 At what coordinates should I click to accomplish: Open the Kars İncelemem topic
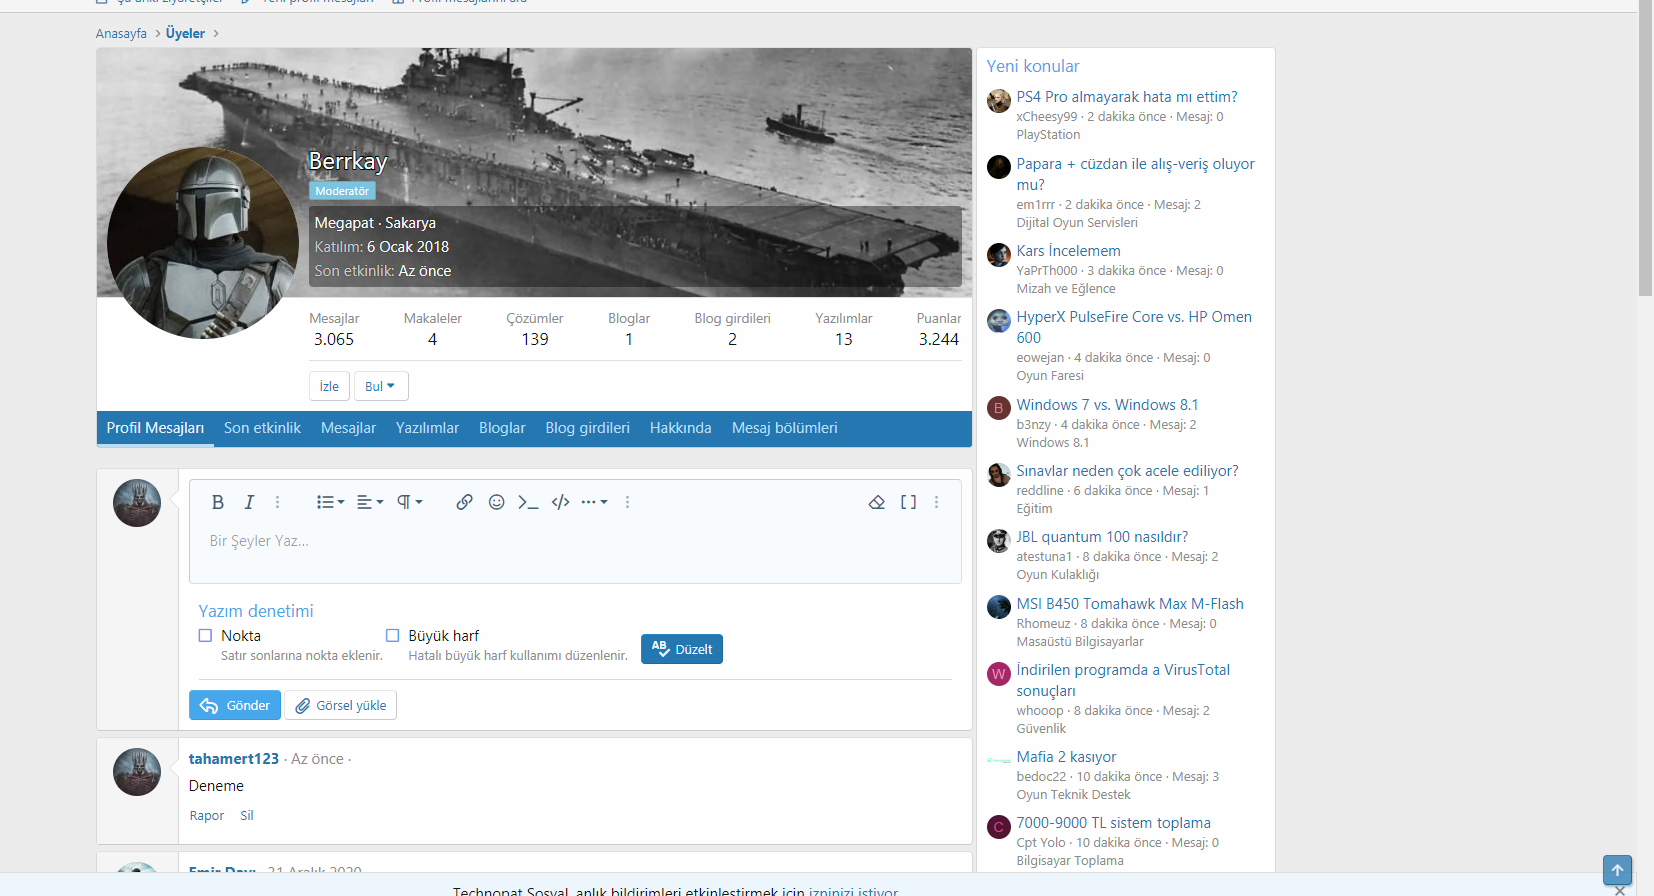tap(1068, 251)
